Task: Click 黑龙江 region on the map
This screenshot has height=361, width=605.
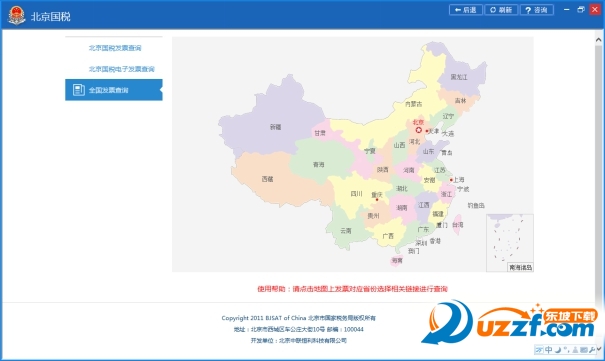Action: pyautogui.click(x=459, y=77)
